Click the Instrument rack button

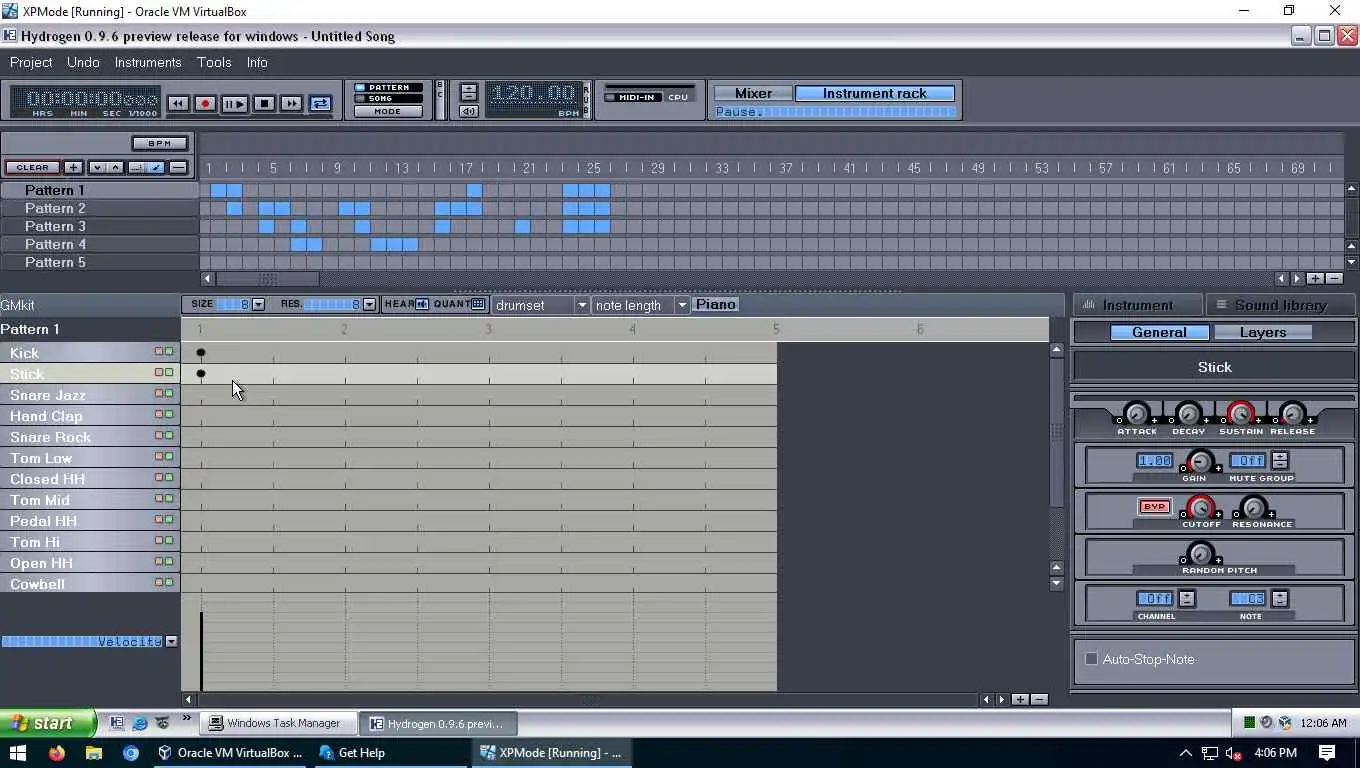(875, 93)
